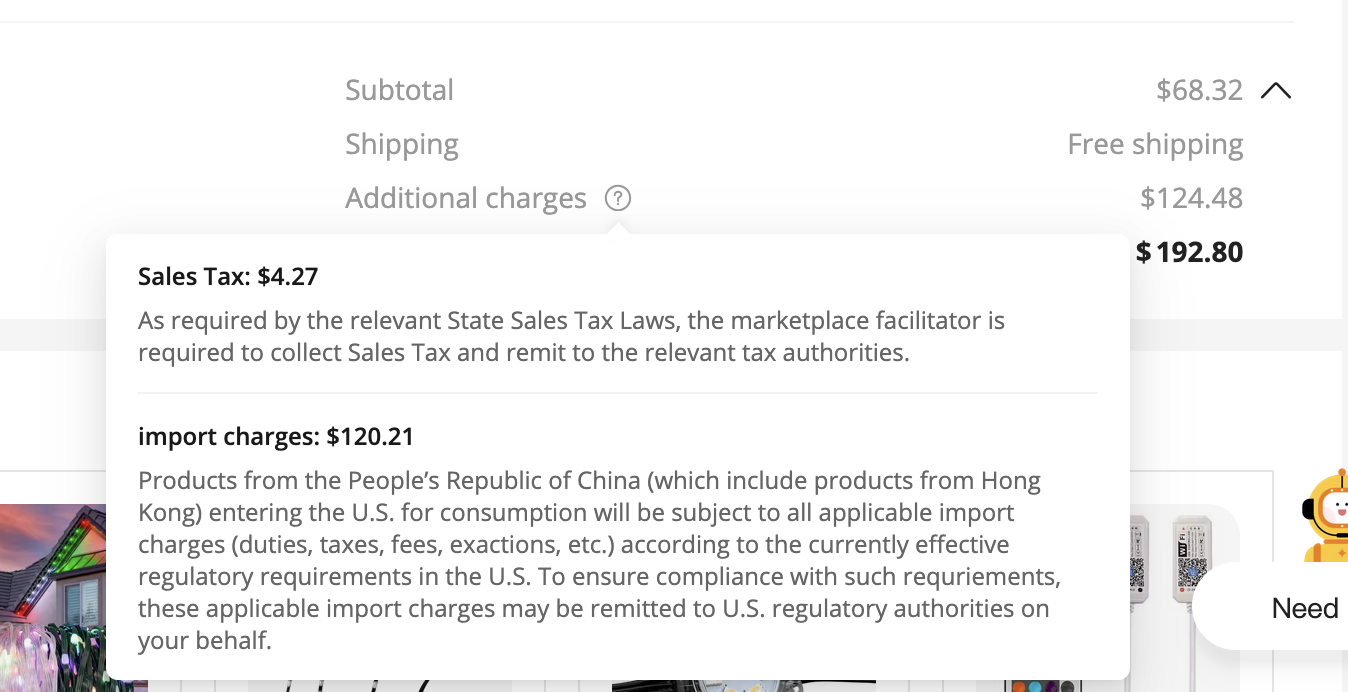1348x692 pixels.
Task: Click the Shipping label
Action: [x=402, y=144]
